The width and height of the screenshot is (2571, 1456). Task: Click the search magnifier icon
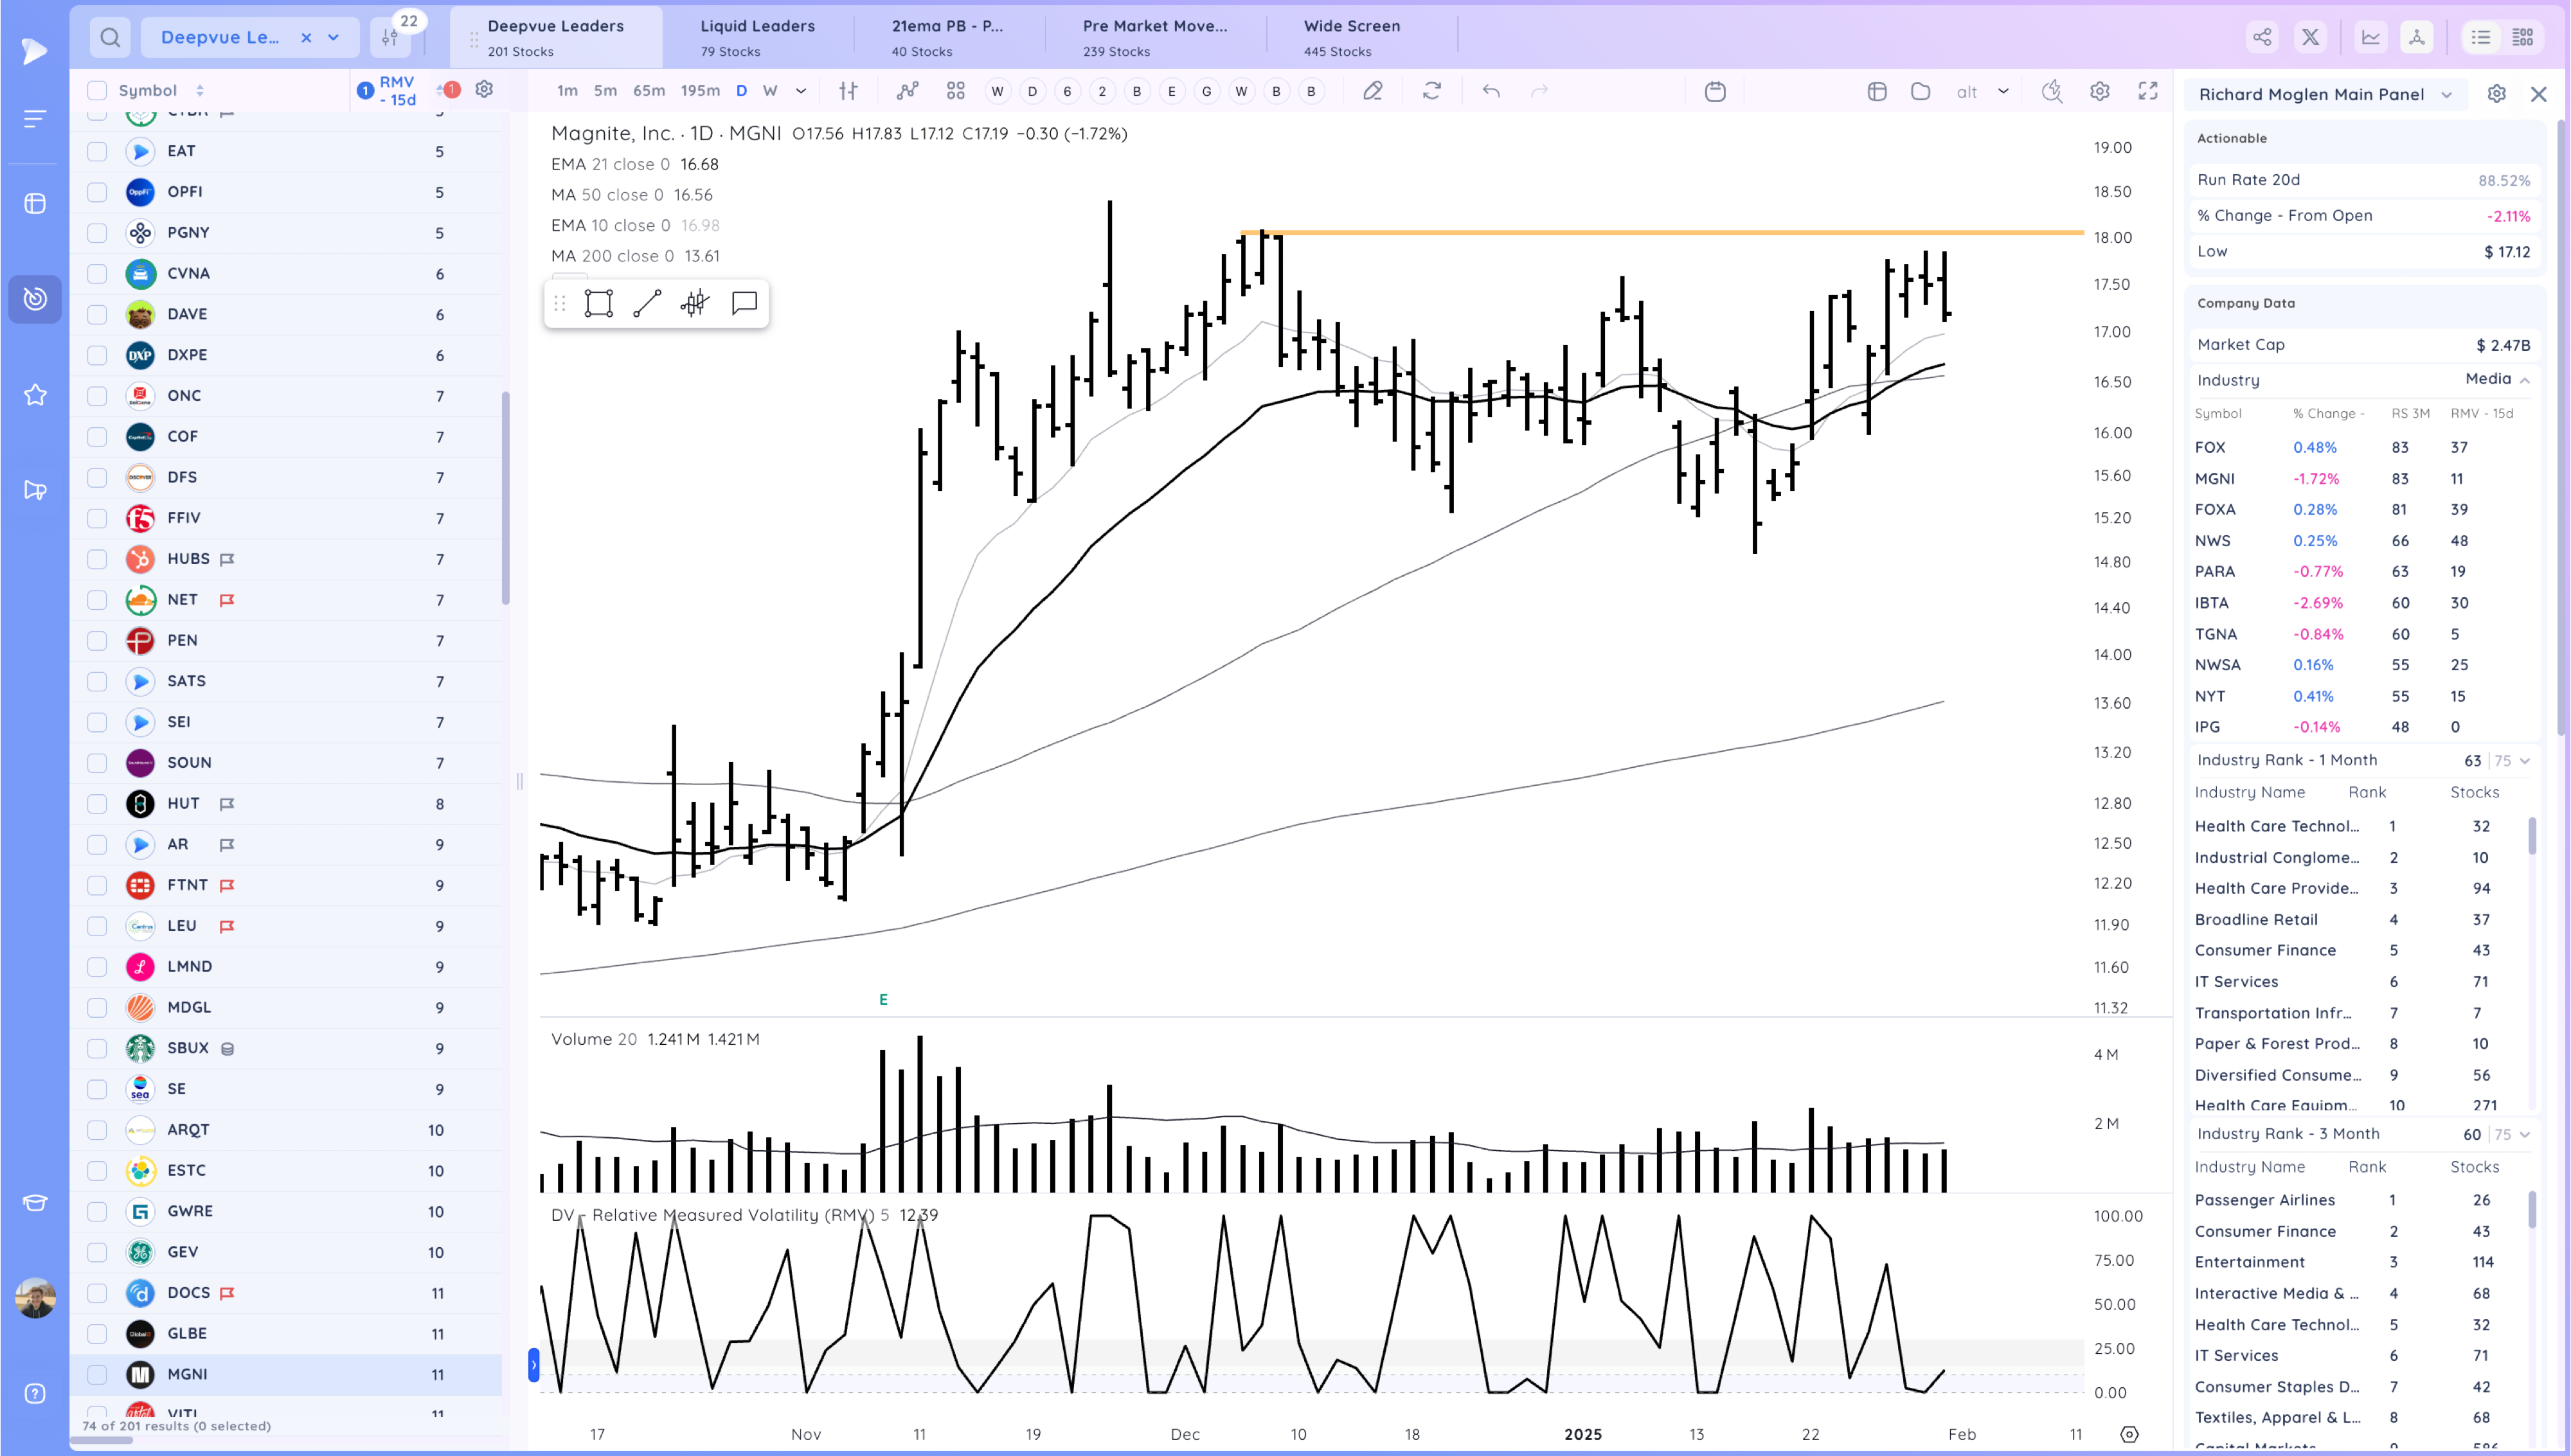tap(110, 38)
